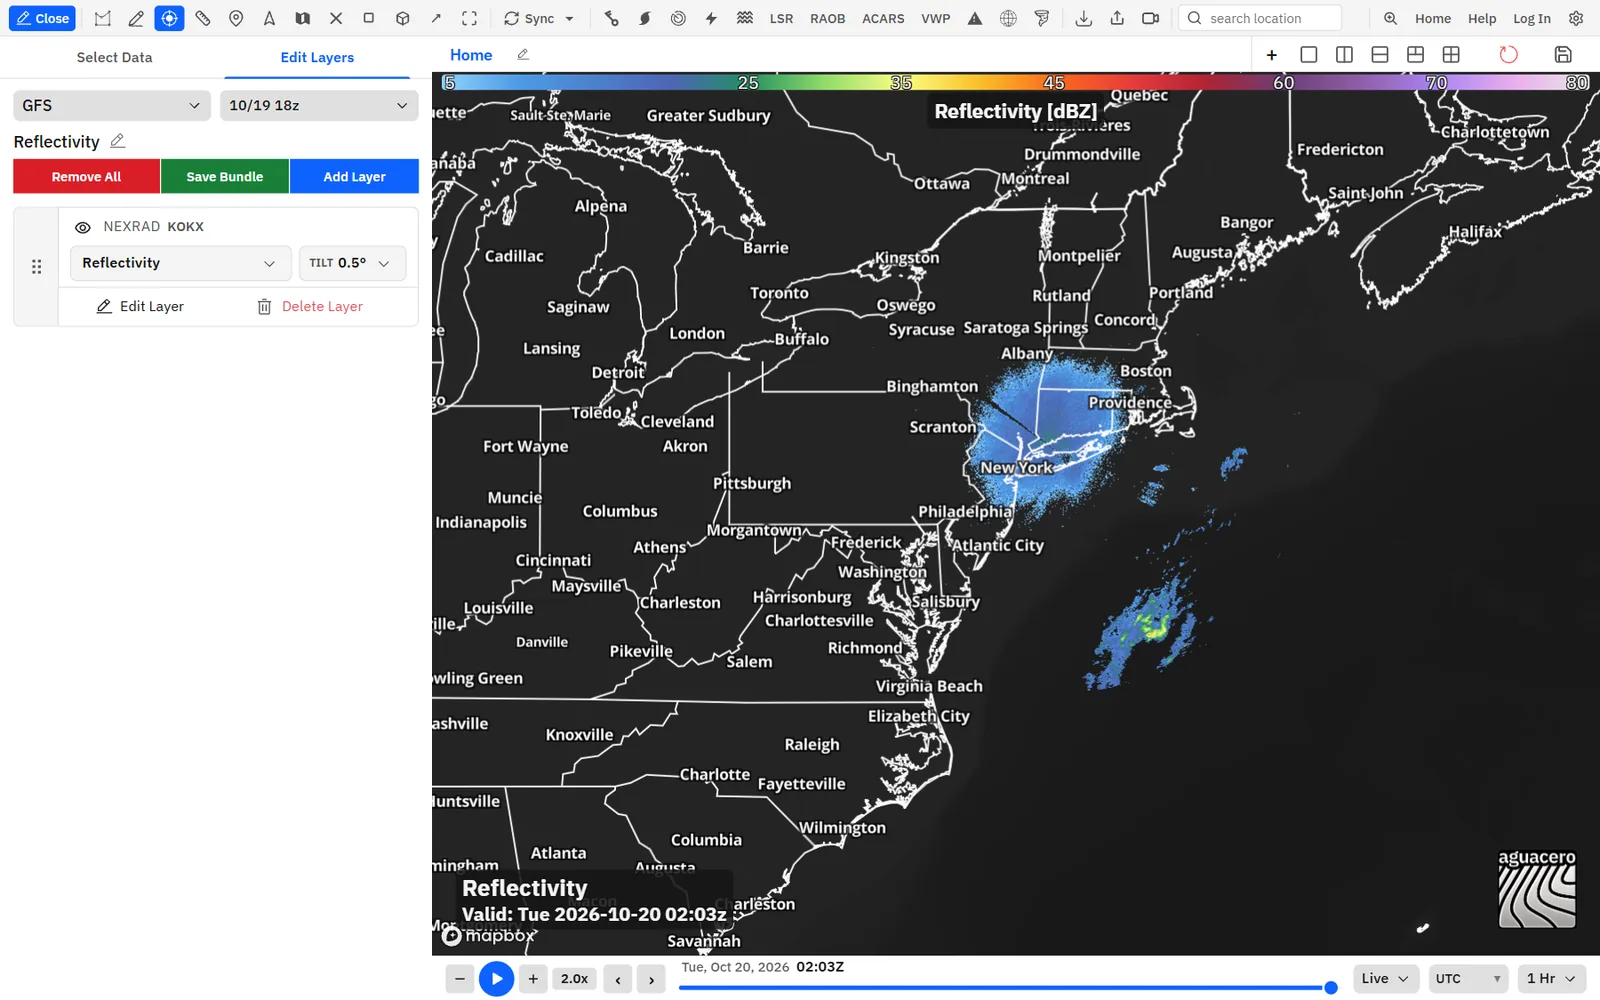Toggle VWP overlay
Image resolution: width=1600 pixels, height=1000 pixels.
click(x=935, y=18)
